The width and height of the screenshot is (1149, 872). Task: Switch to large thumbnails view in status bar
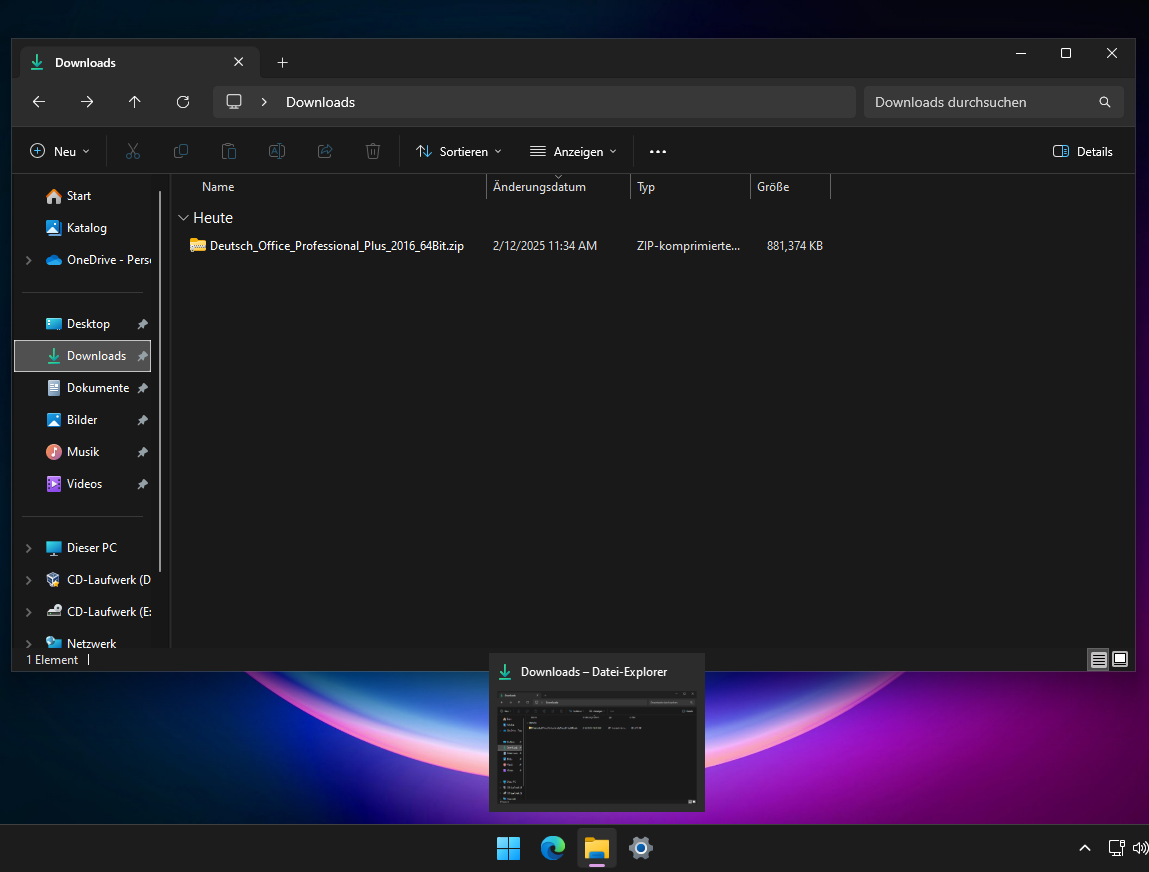tap(1120, 660)
